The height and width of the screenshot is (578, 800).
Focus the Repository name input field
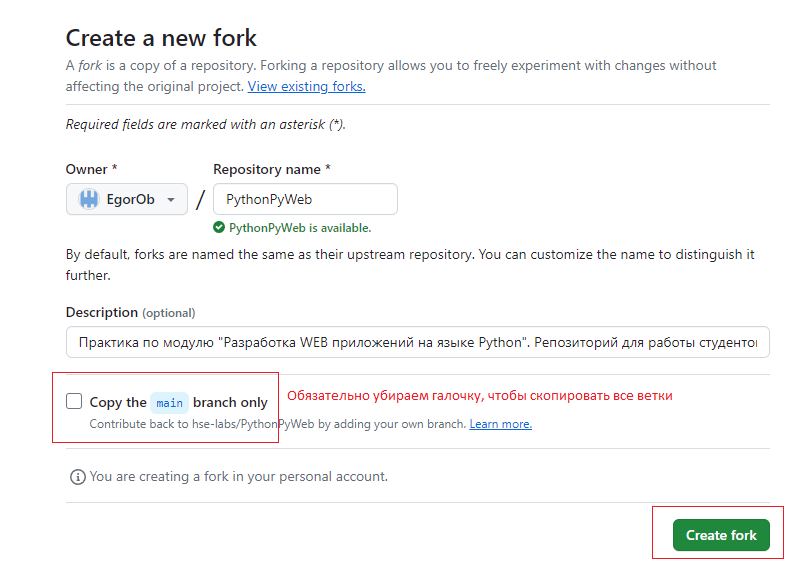tap(305, 199)
